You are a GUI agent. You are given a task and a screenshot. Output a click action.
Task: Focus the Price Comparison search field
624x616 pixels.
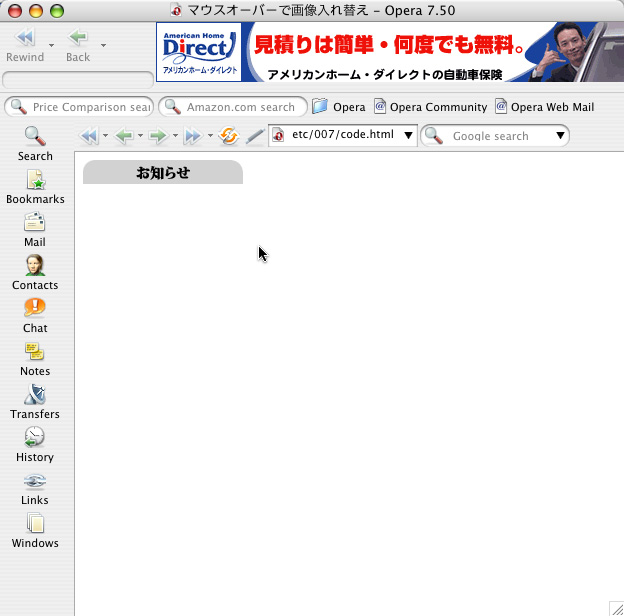coord(79,107)
